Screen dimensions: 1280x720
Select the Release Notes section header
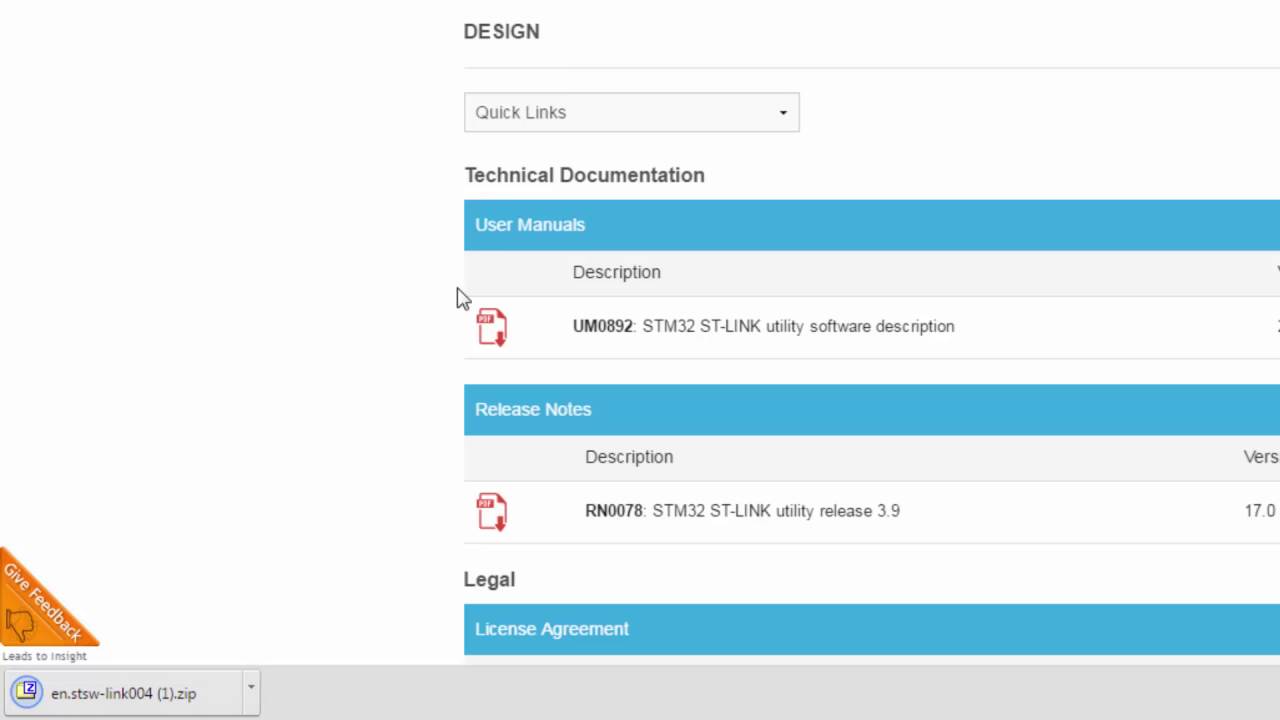pyautogui.click(x=872, y=409)
